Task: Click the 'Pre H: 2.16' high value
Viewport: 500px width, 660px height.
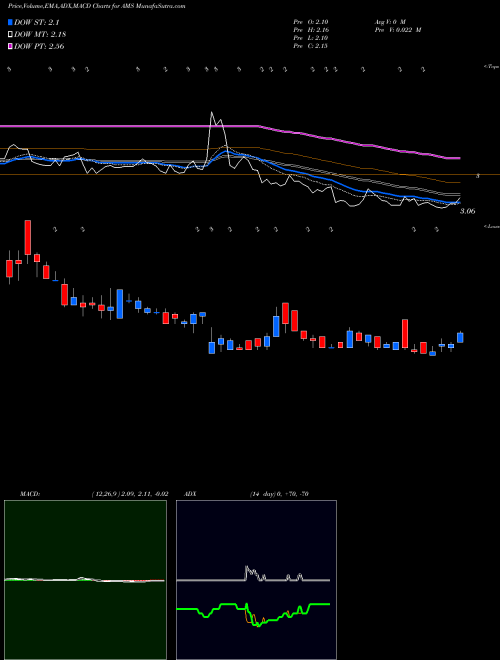Action: [x=311, y=30]
